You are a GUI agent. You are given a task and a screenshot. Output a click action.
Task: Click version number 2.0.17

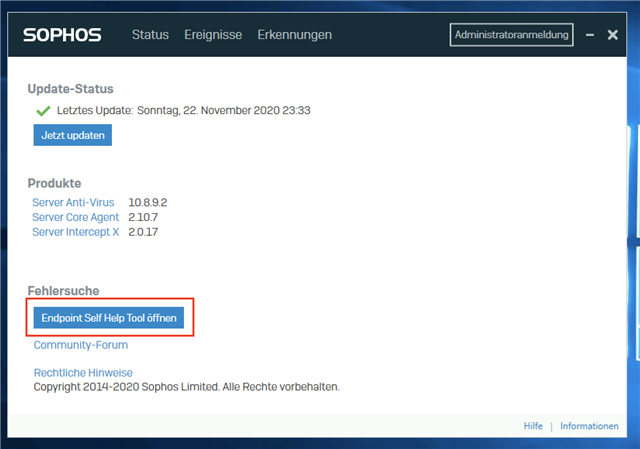(143, 232)
